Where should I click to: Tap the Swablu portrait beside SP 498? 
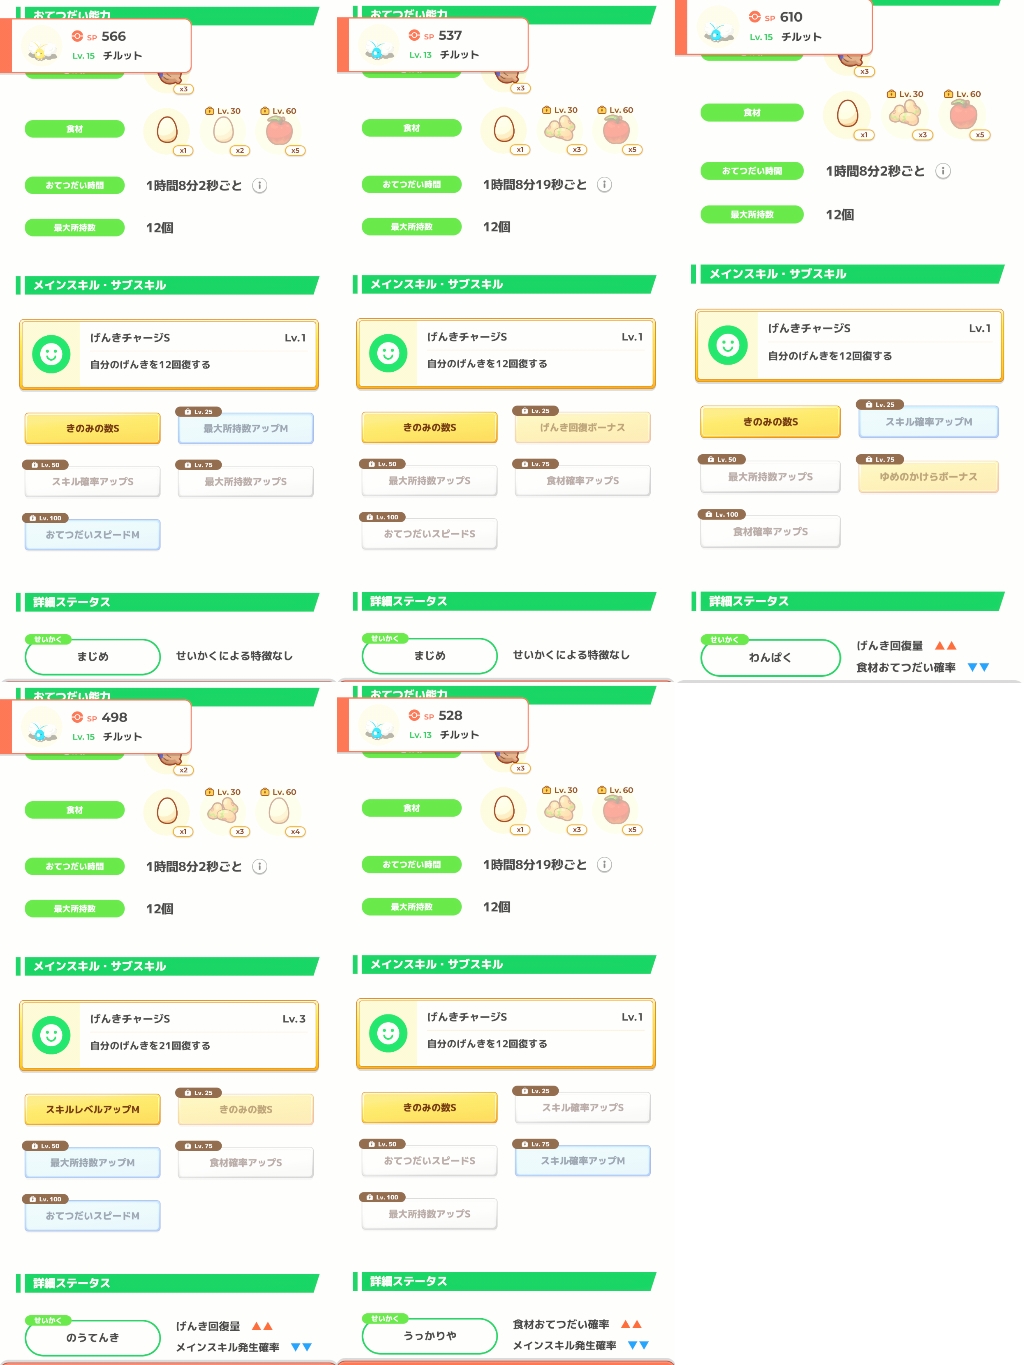click(x=41, y=730)
